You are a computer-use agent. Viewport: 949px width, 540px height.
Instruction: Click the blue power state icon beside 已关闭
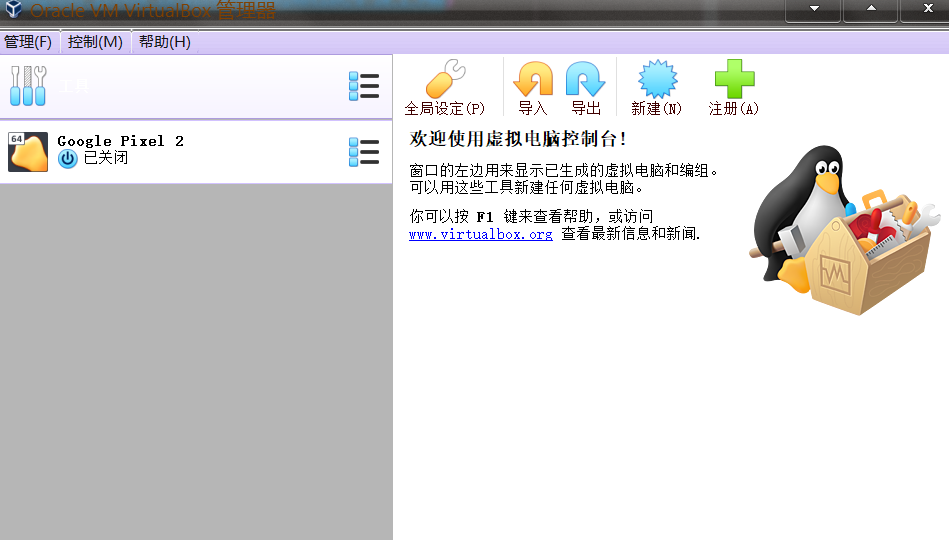pos(67,158)
